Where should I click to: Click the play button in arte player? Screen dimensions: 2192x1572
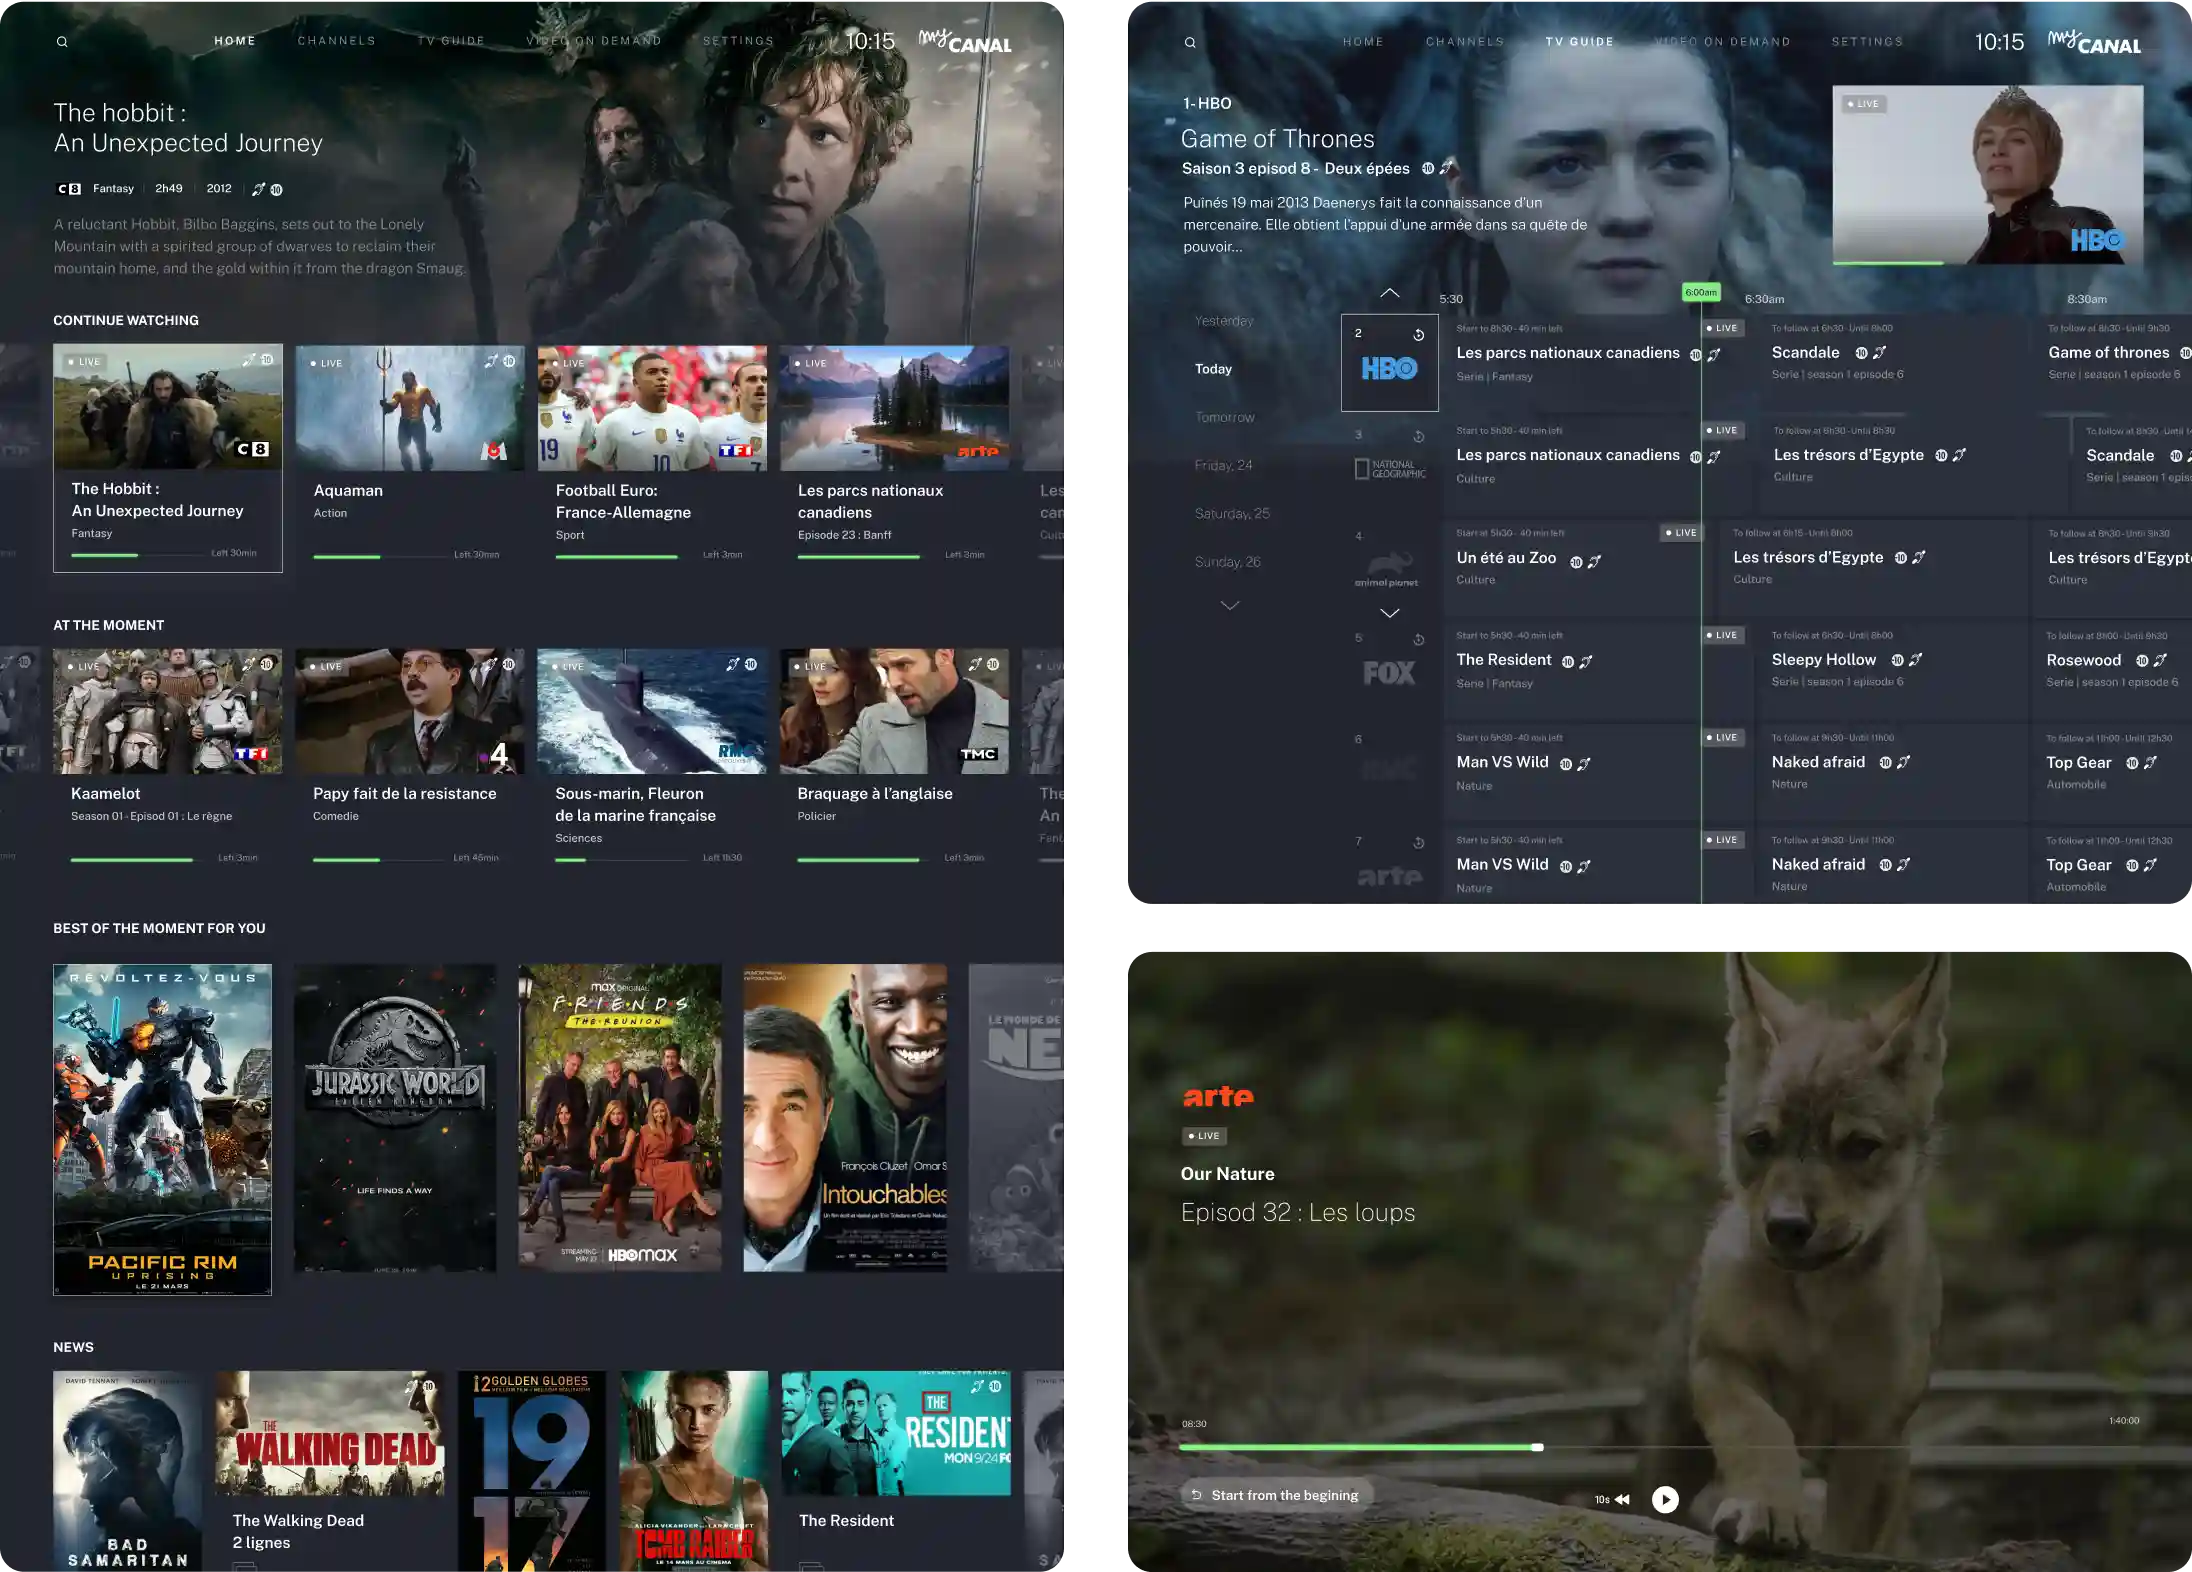1665,1499
